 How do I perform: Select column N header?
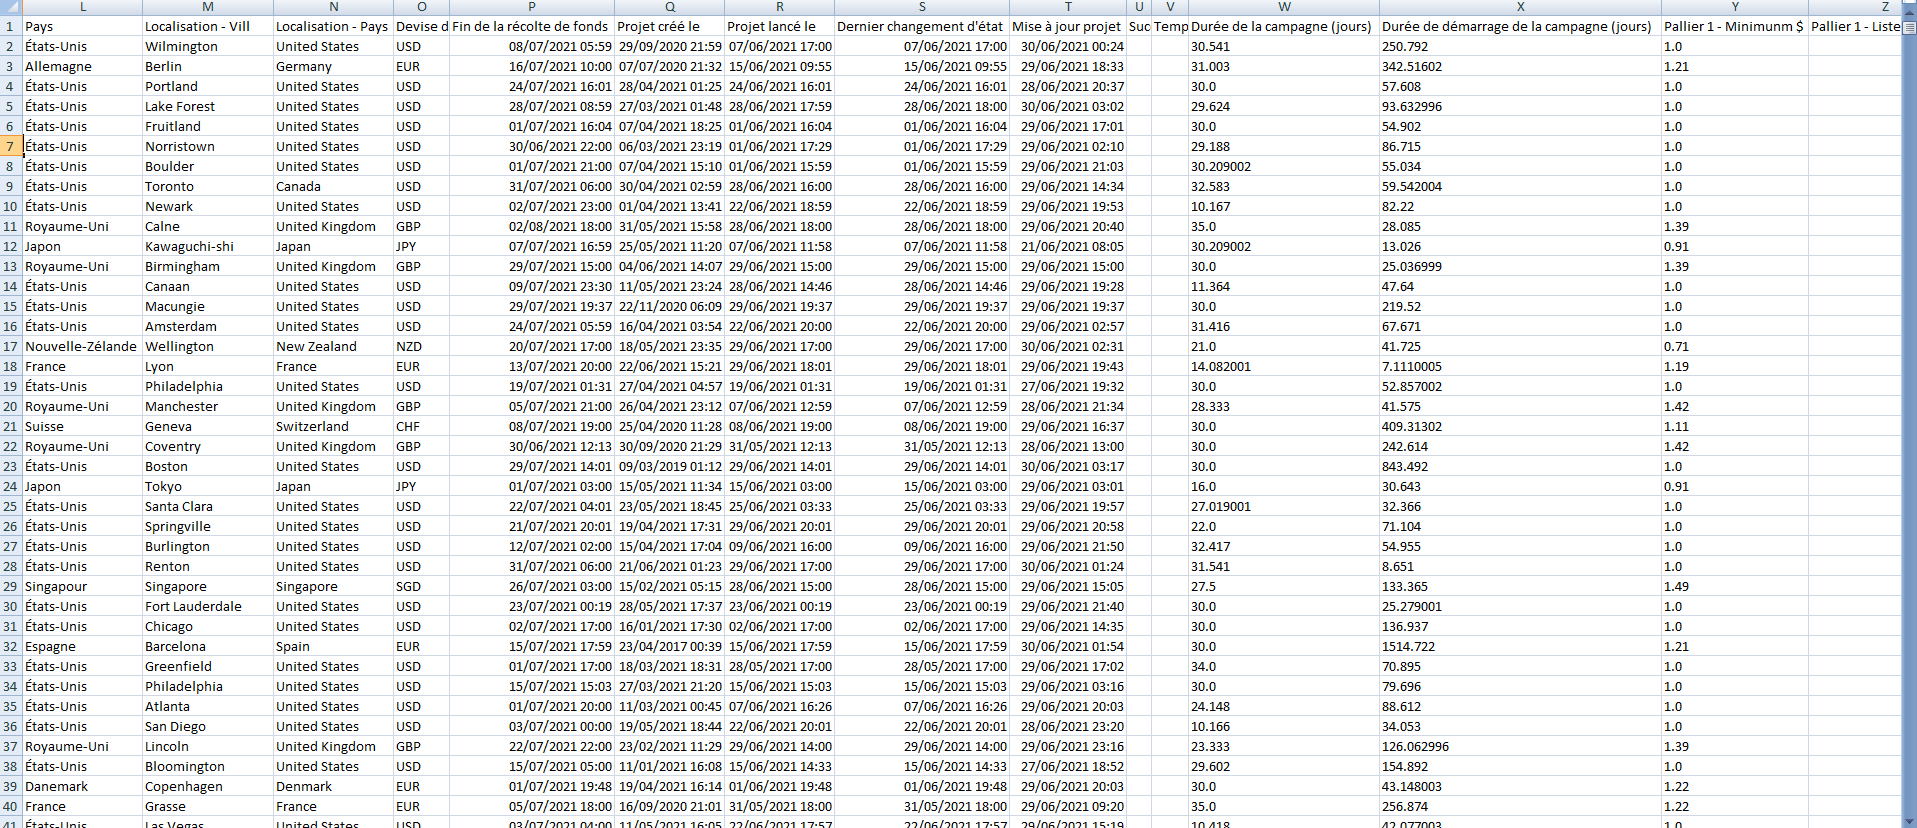tap(333, 7)
